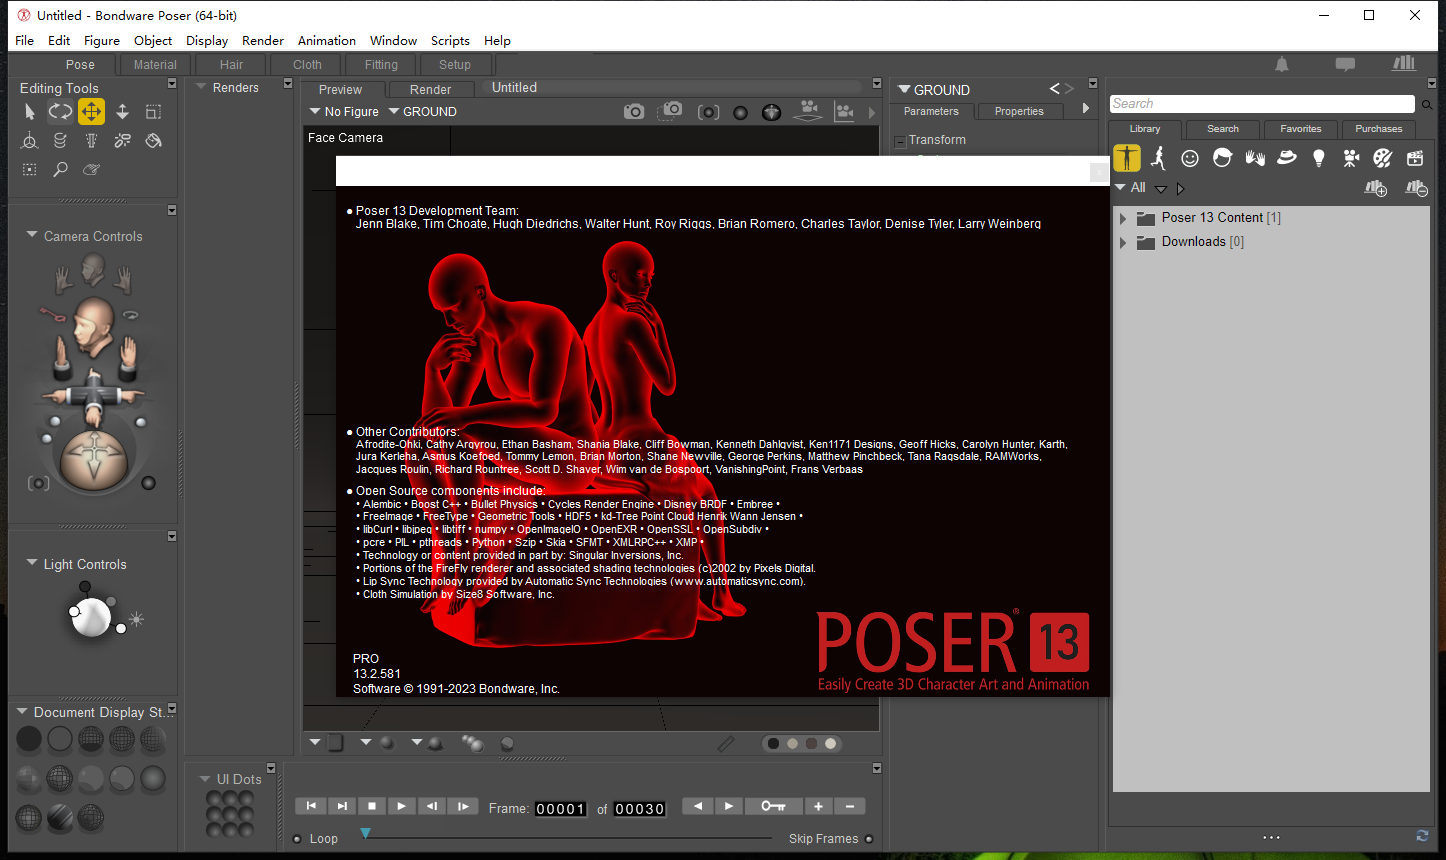
Task: Stop the animation playback
Action: pyautogui.click(x=372, y=806)
